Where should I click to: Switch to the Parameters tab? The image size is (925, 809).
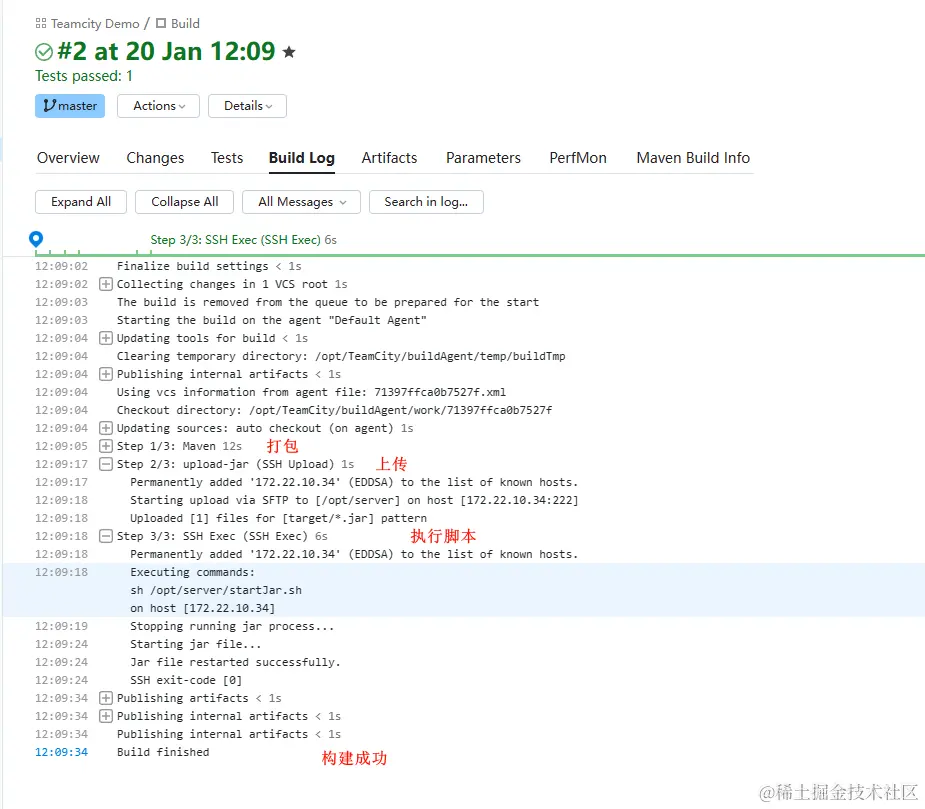483,158
